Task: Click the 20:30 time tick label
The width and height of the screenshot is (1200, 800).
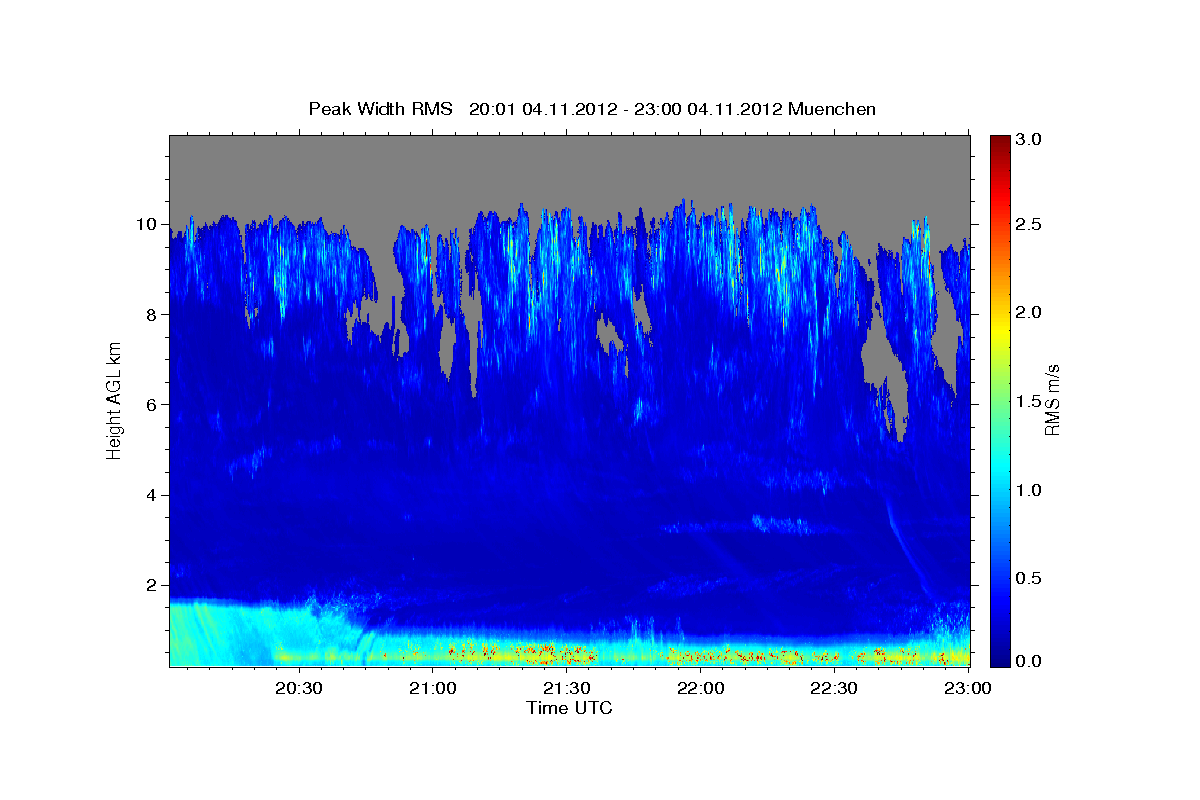Action: pos(298,689)
